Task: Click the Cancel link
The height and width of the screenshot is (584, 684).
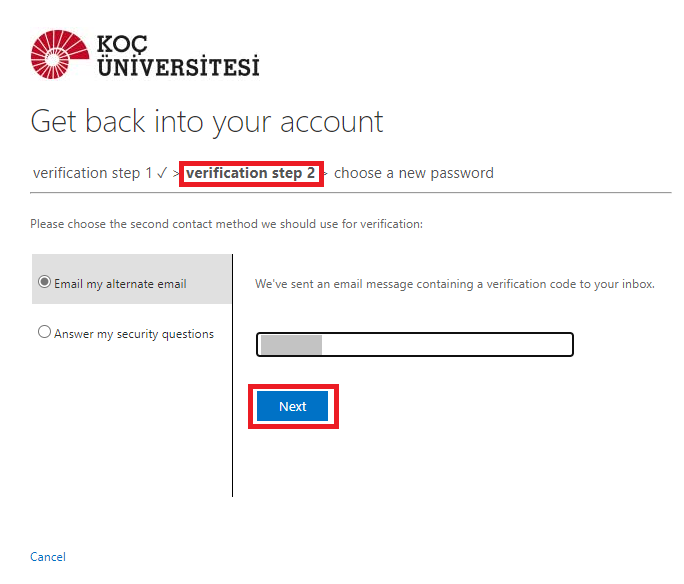Action: coord(48,557)
